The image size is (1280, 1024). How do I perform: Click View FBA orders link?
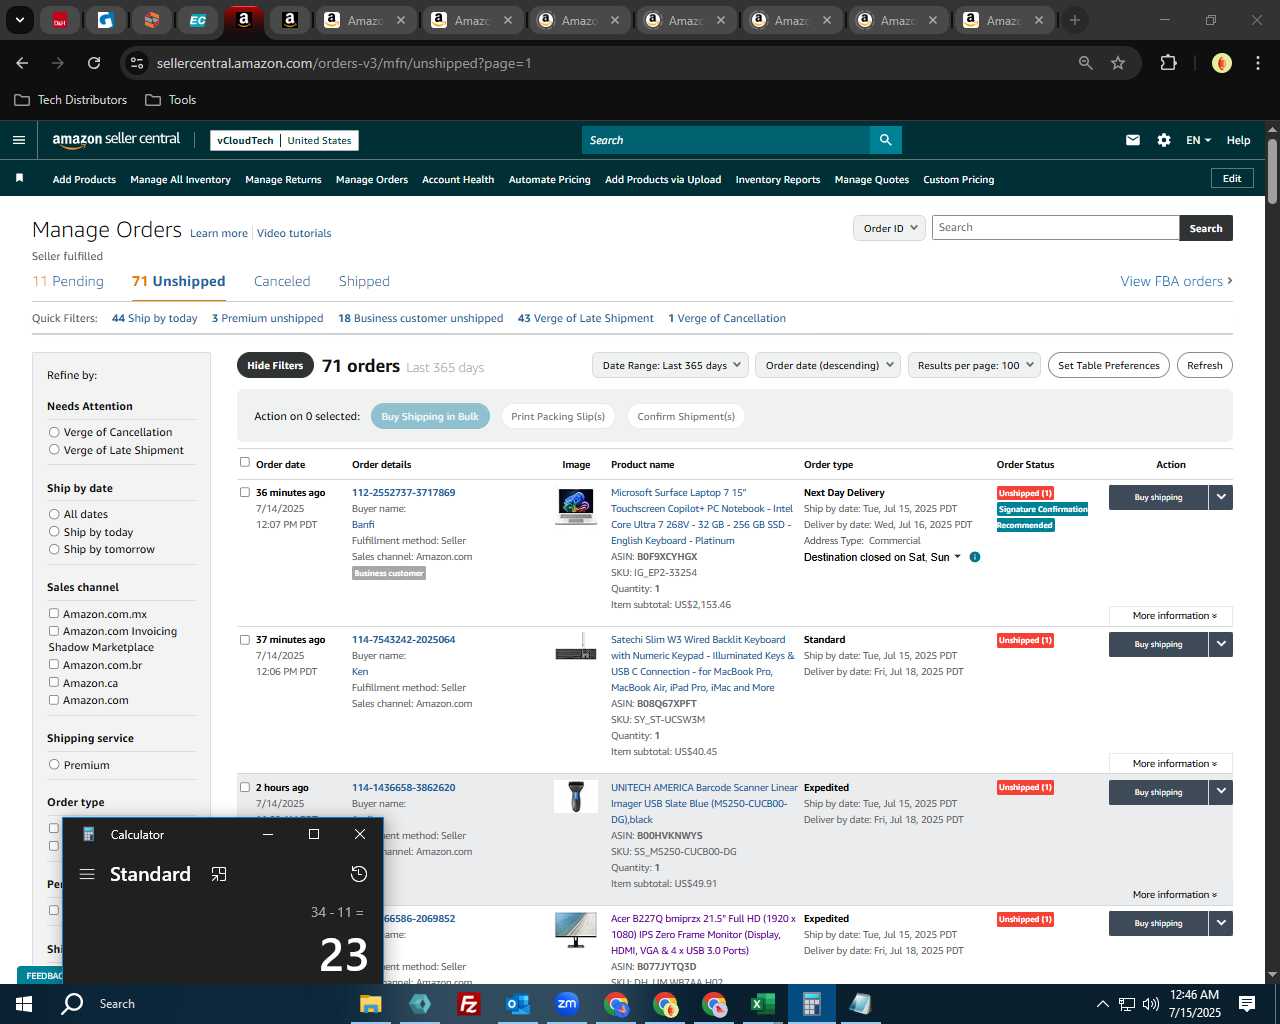tap(1176, 281)
